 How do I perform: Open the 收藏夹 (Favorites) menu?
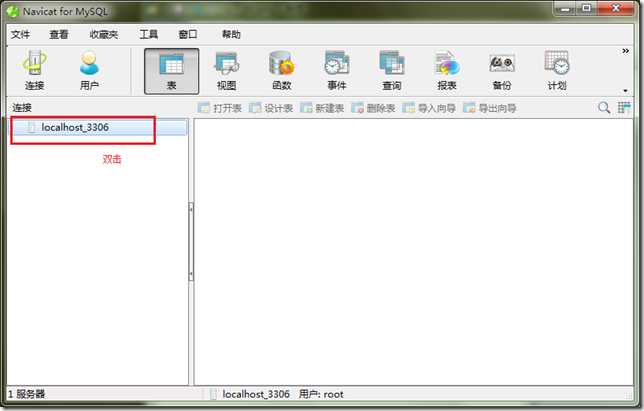pos(104,34)
